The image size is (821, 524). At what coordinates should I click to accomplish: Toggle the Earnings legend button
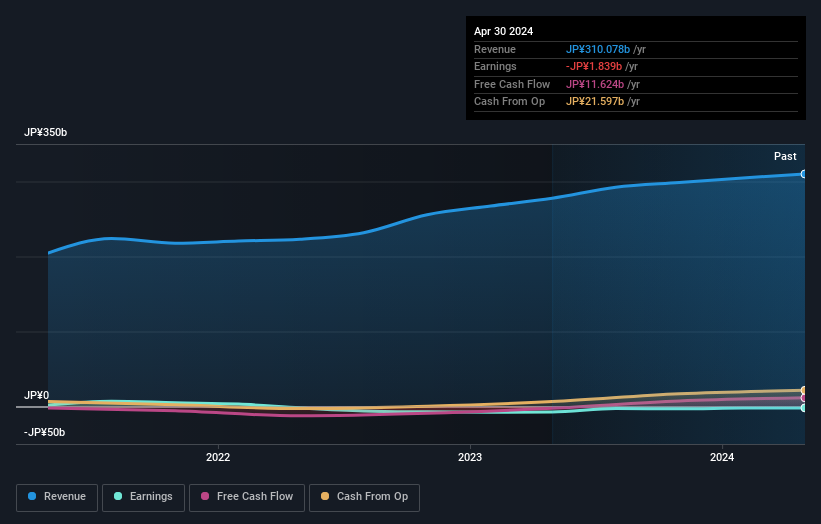(x=143, y=497)
